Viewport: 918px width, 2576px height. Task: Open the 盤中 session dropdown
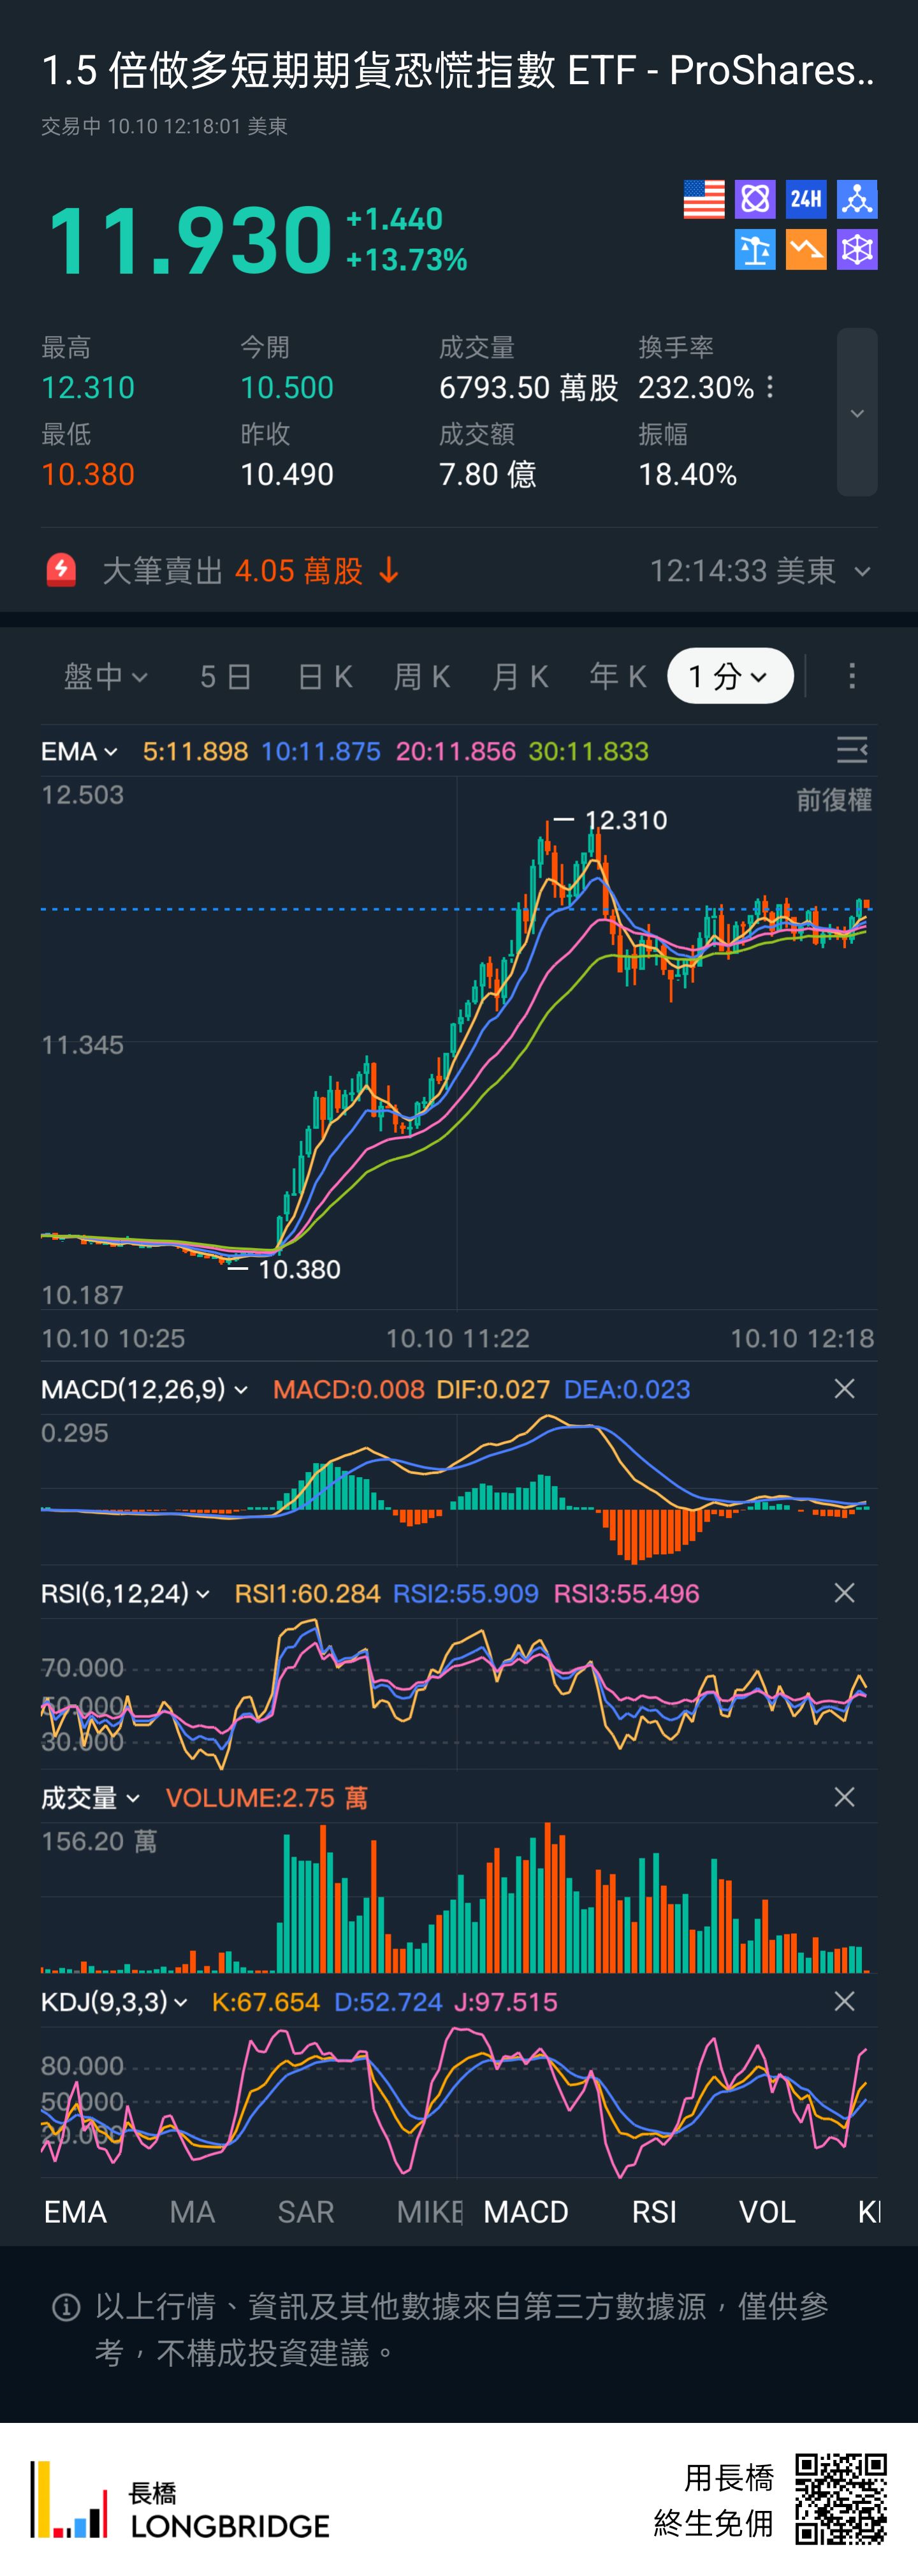click(x=105, y=677)
